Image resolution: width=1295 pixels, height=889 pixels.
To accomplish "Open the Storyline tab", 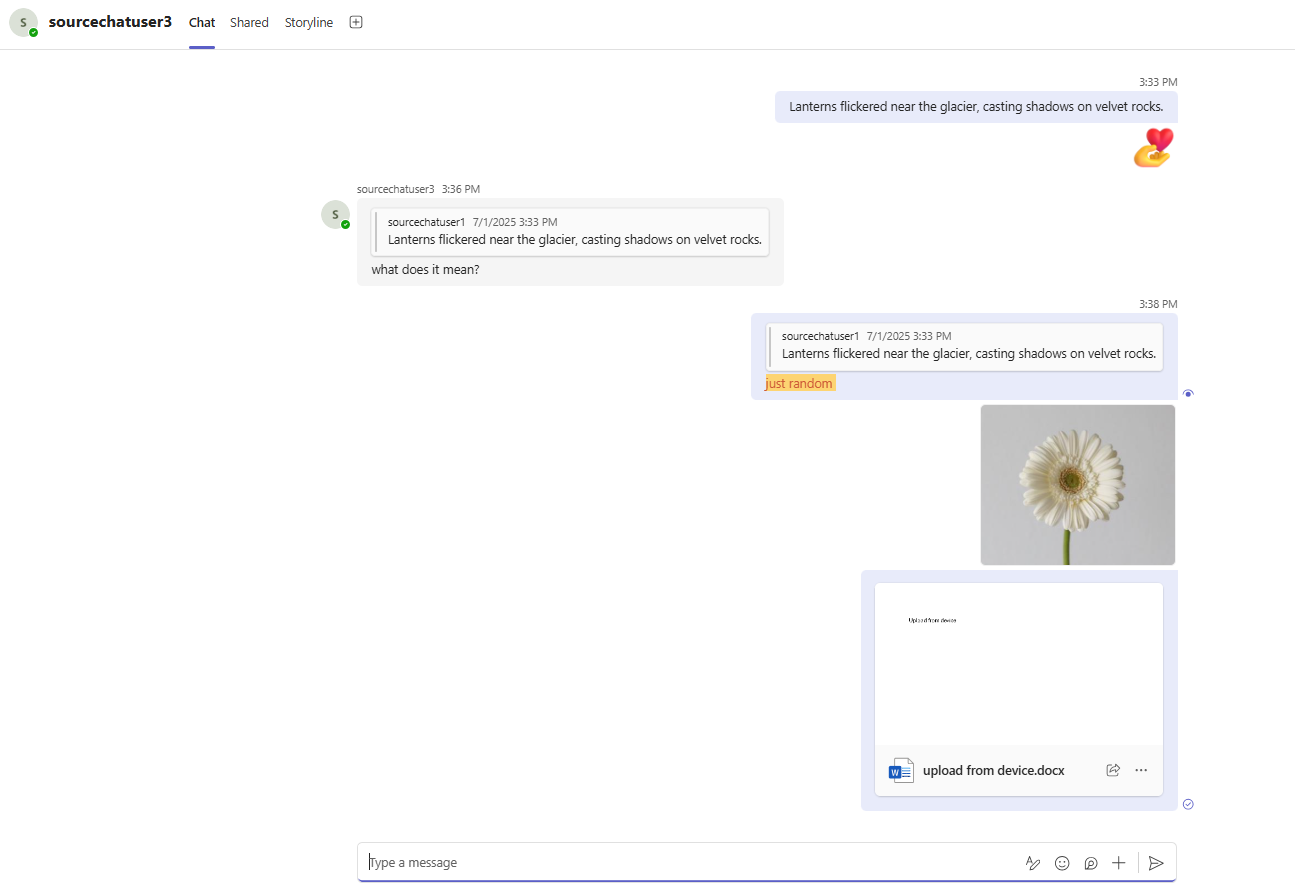I will point(308,22).
